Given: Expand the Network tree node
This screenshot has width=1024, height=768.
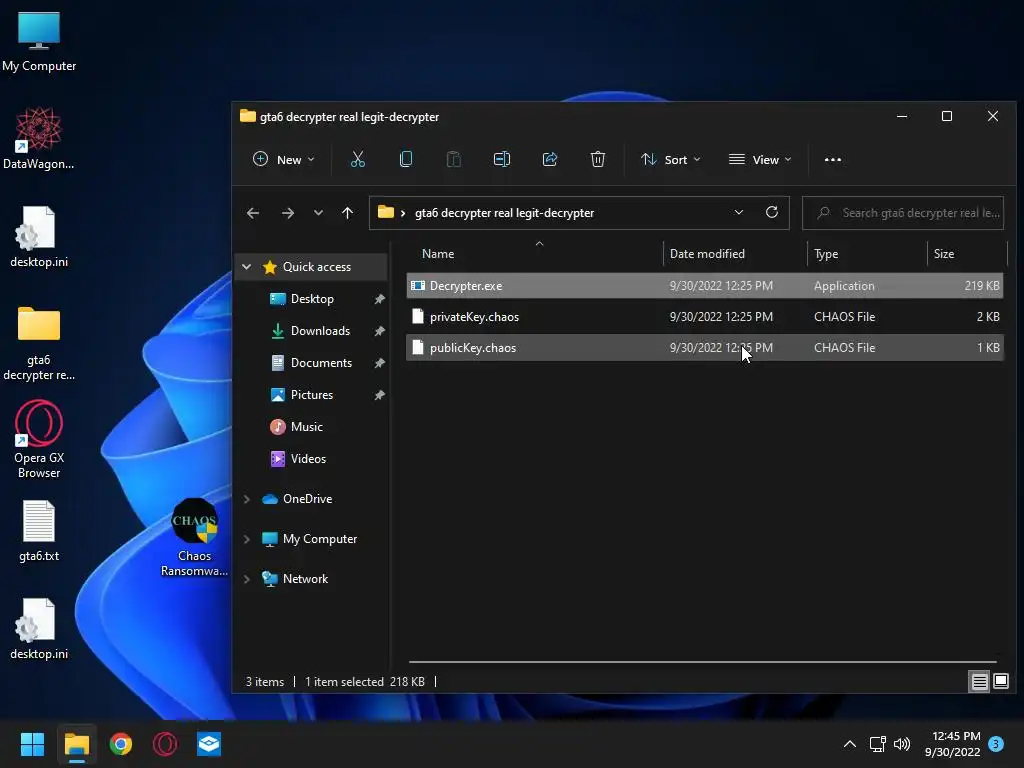Looking at the screenshot, I should click(x=247, y=579).
